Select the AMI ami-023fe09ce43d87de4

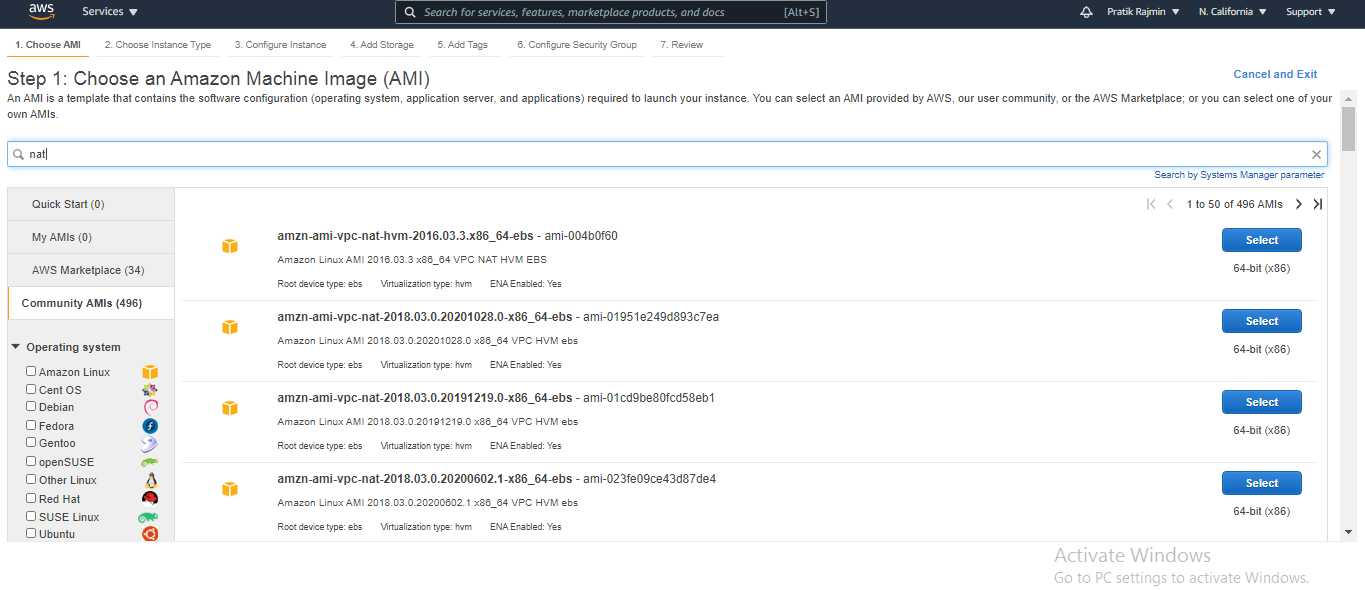click(x=1262, y=483)
